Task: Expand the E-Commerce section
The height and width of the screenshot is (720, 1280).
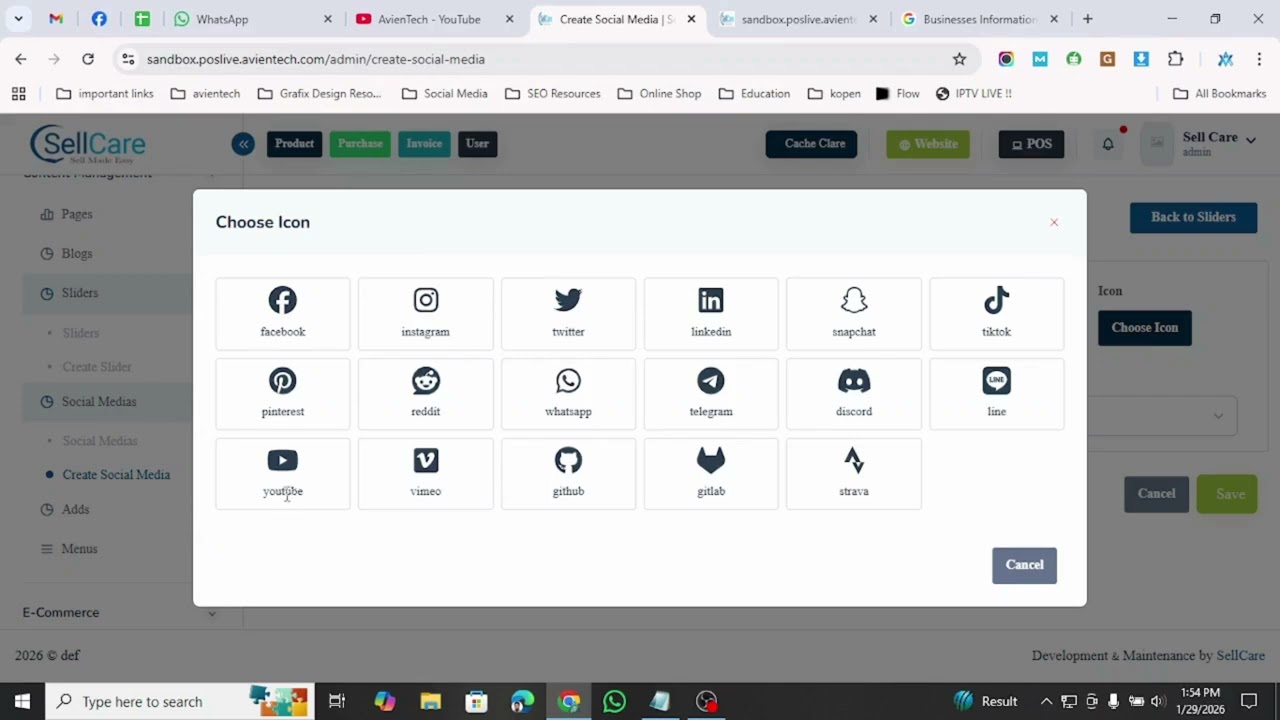Action: click(x=120, y=612)
